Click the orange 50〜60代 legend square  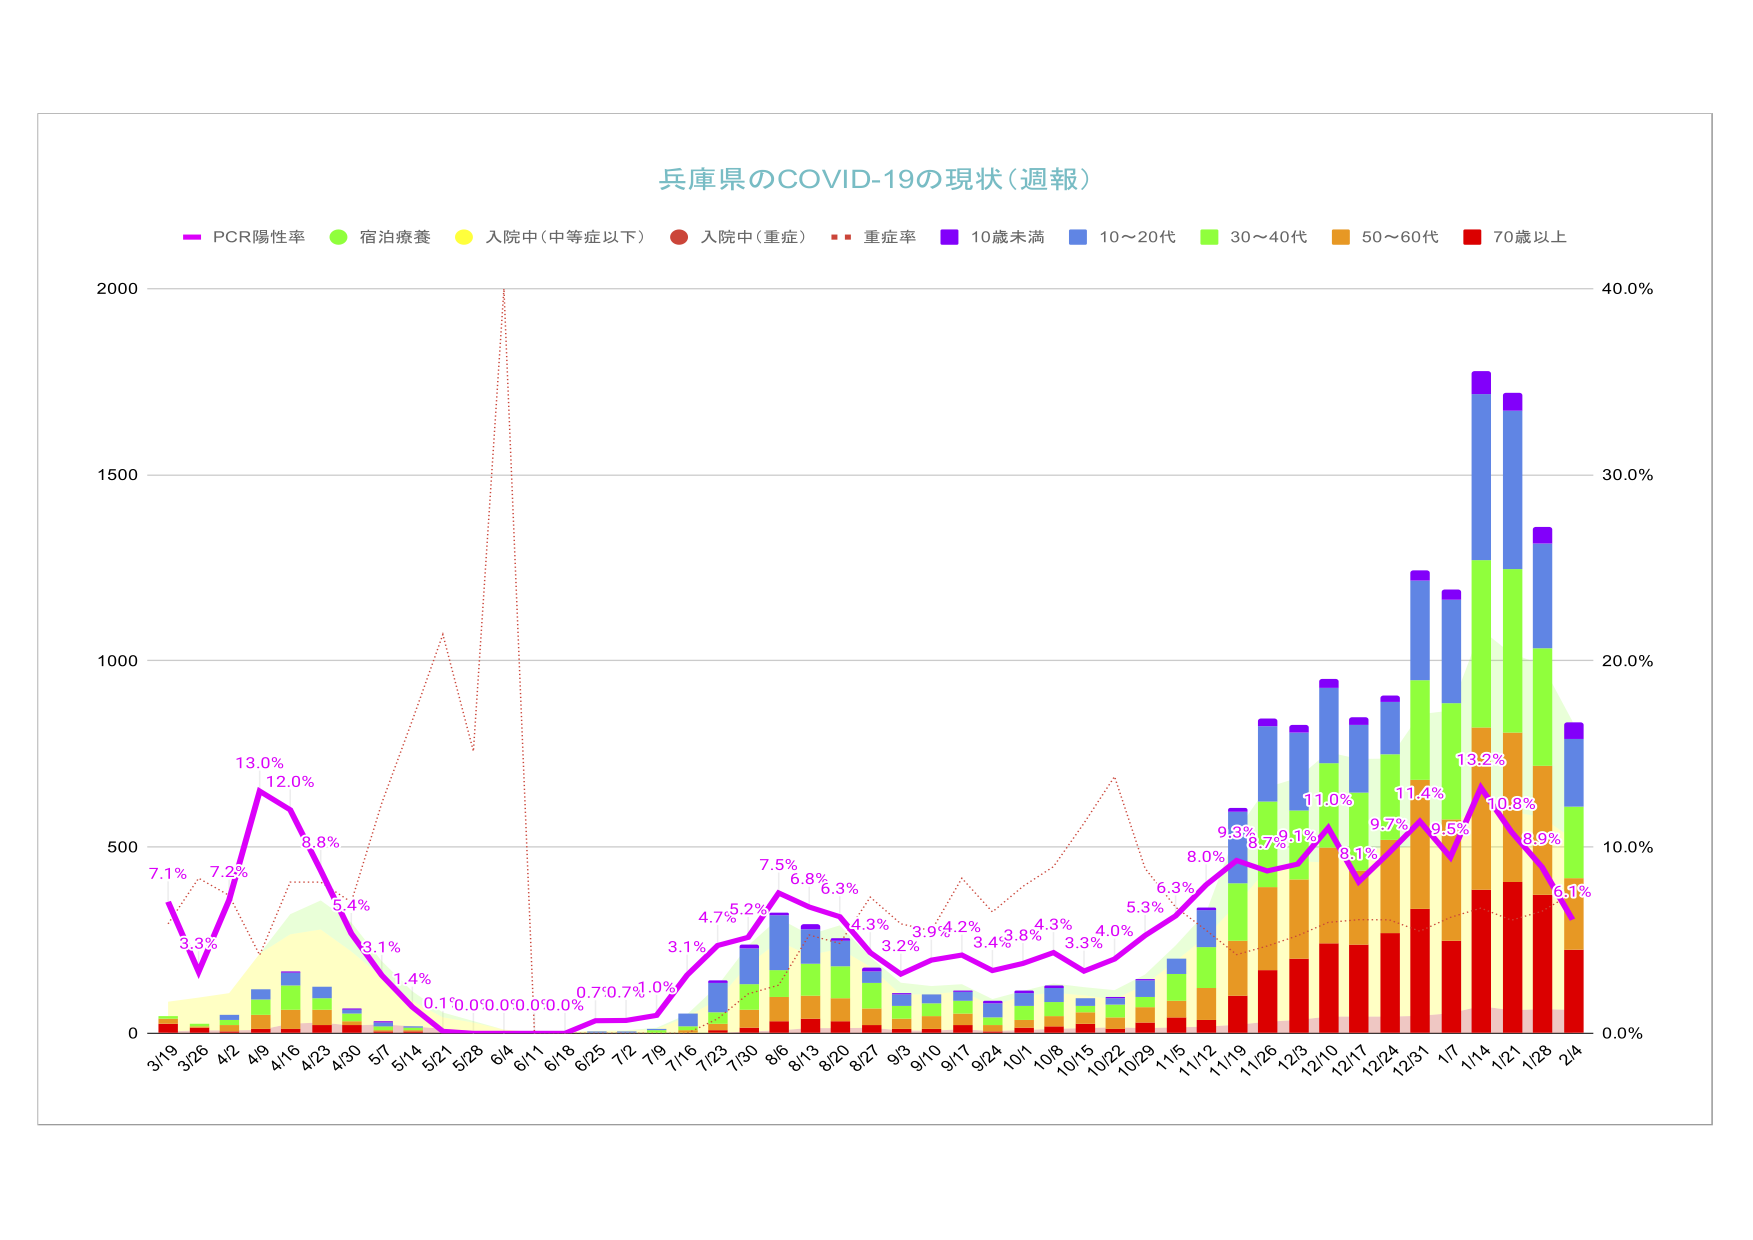[1340, 237]
